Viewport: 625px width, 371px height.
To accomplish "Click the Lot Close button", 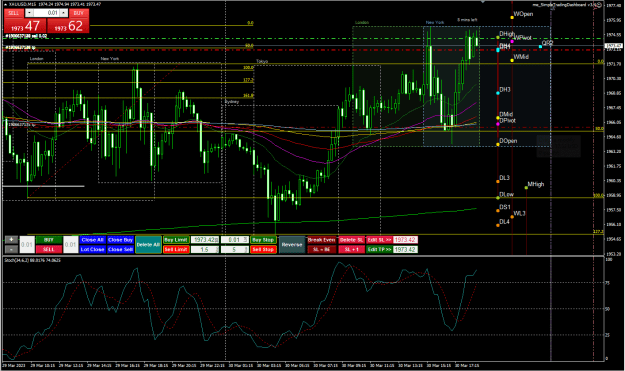I will tap(92, 249).
